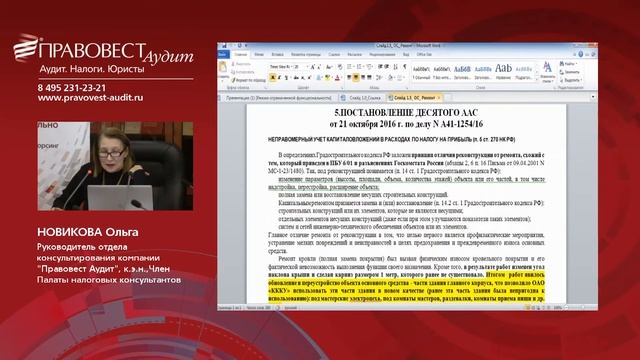
Task: Open Выделить (Select) dropdown
Action: 571,80
